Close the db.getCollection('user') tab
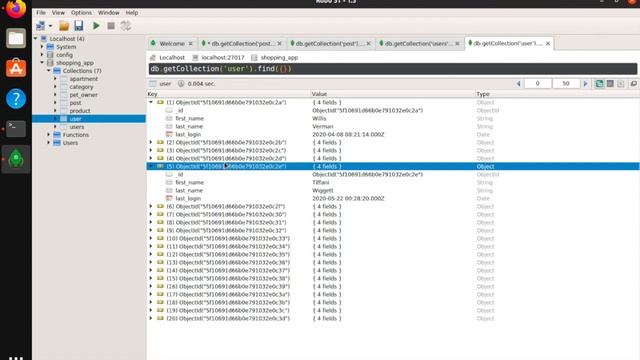This screenshot has width=640, height=360. (548, 44)
